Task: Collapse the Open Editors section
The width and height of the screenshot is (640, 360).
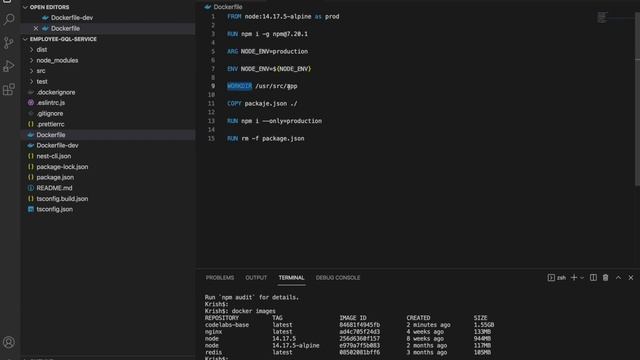Action: pyautogui.click(x=25, y=7)
